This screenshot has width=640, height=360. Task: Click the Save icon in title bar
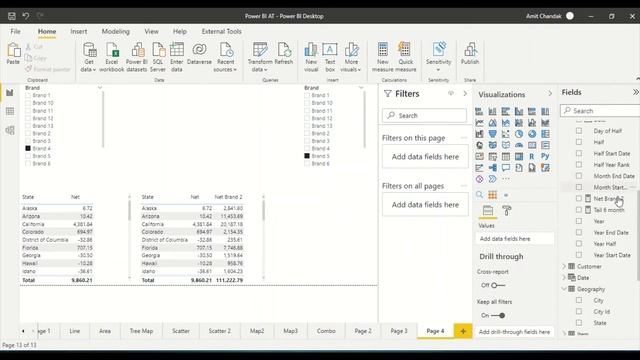tap(12, 16)
